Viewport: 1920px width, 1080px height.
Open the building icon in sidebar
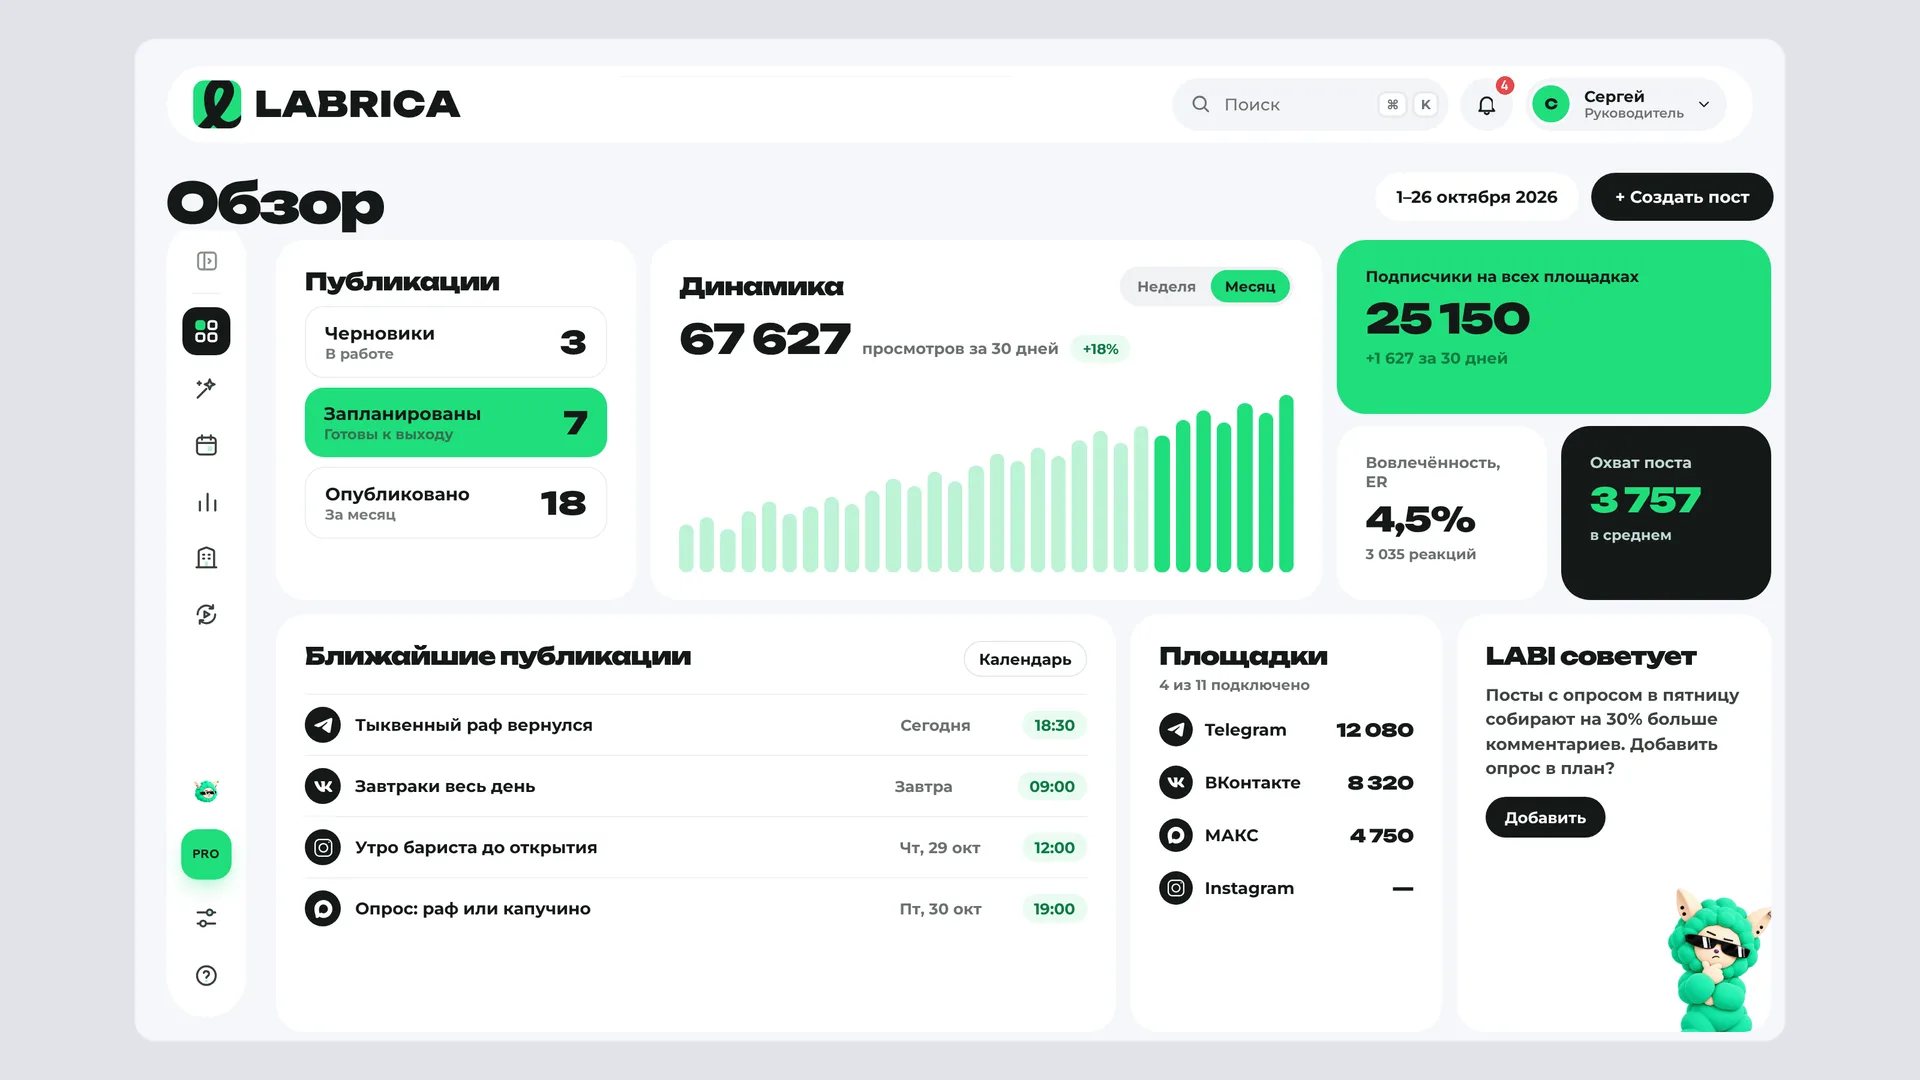[206, 558]
